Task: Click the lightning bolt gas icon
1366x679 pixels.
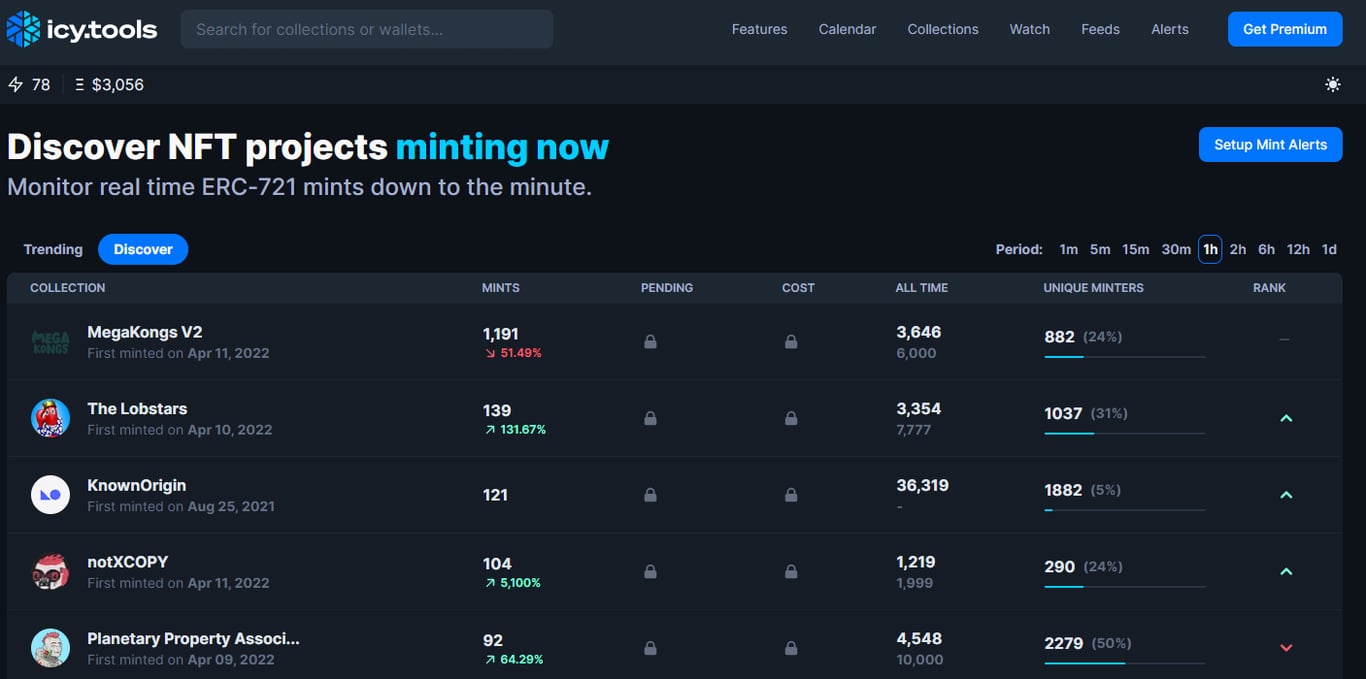Action: (15, 85)
